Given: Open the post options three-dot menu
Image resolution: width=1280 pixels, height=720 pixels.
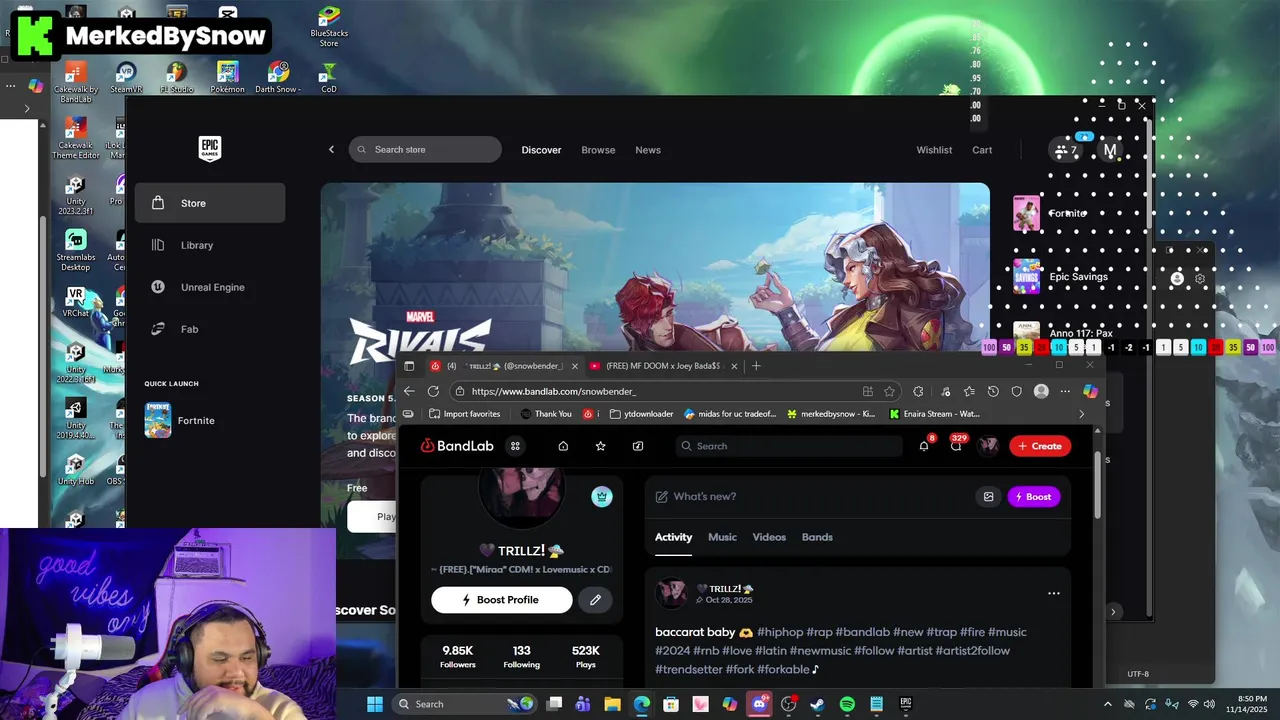Looking at the screenshot, I should click(1053, 593).
